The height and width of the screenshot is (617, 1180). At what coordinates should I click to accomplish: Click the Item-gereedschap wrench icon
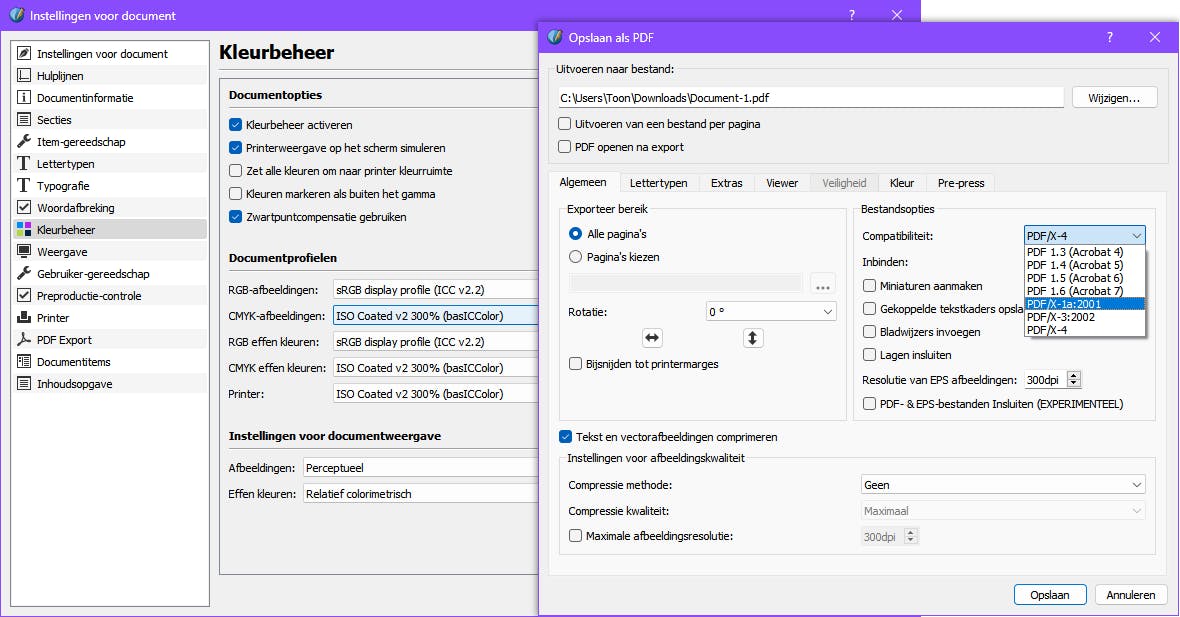(x=24, y=142)
